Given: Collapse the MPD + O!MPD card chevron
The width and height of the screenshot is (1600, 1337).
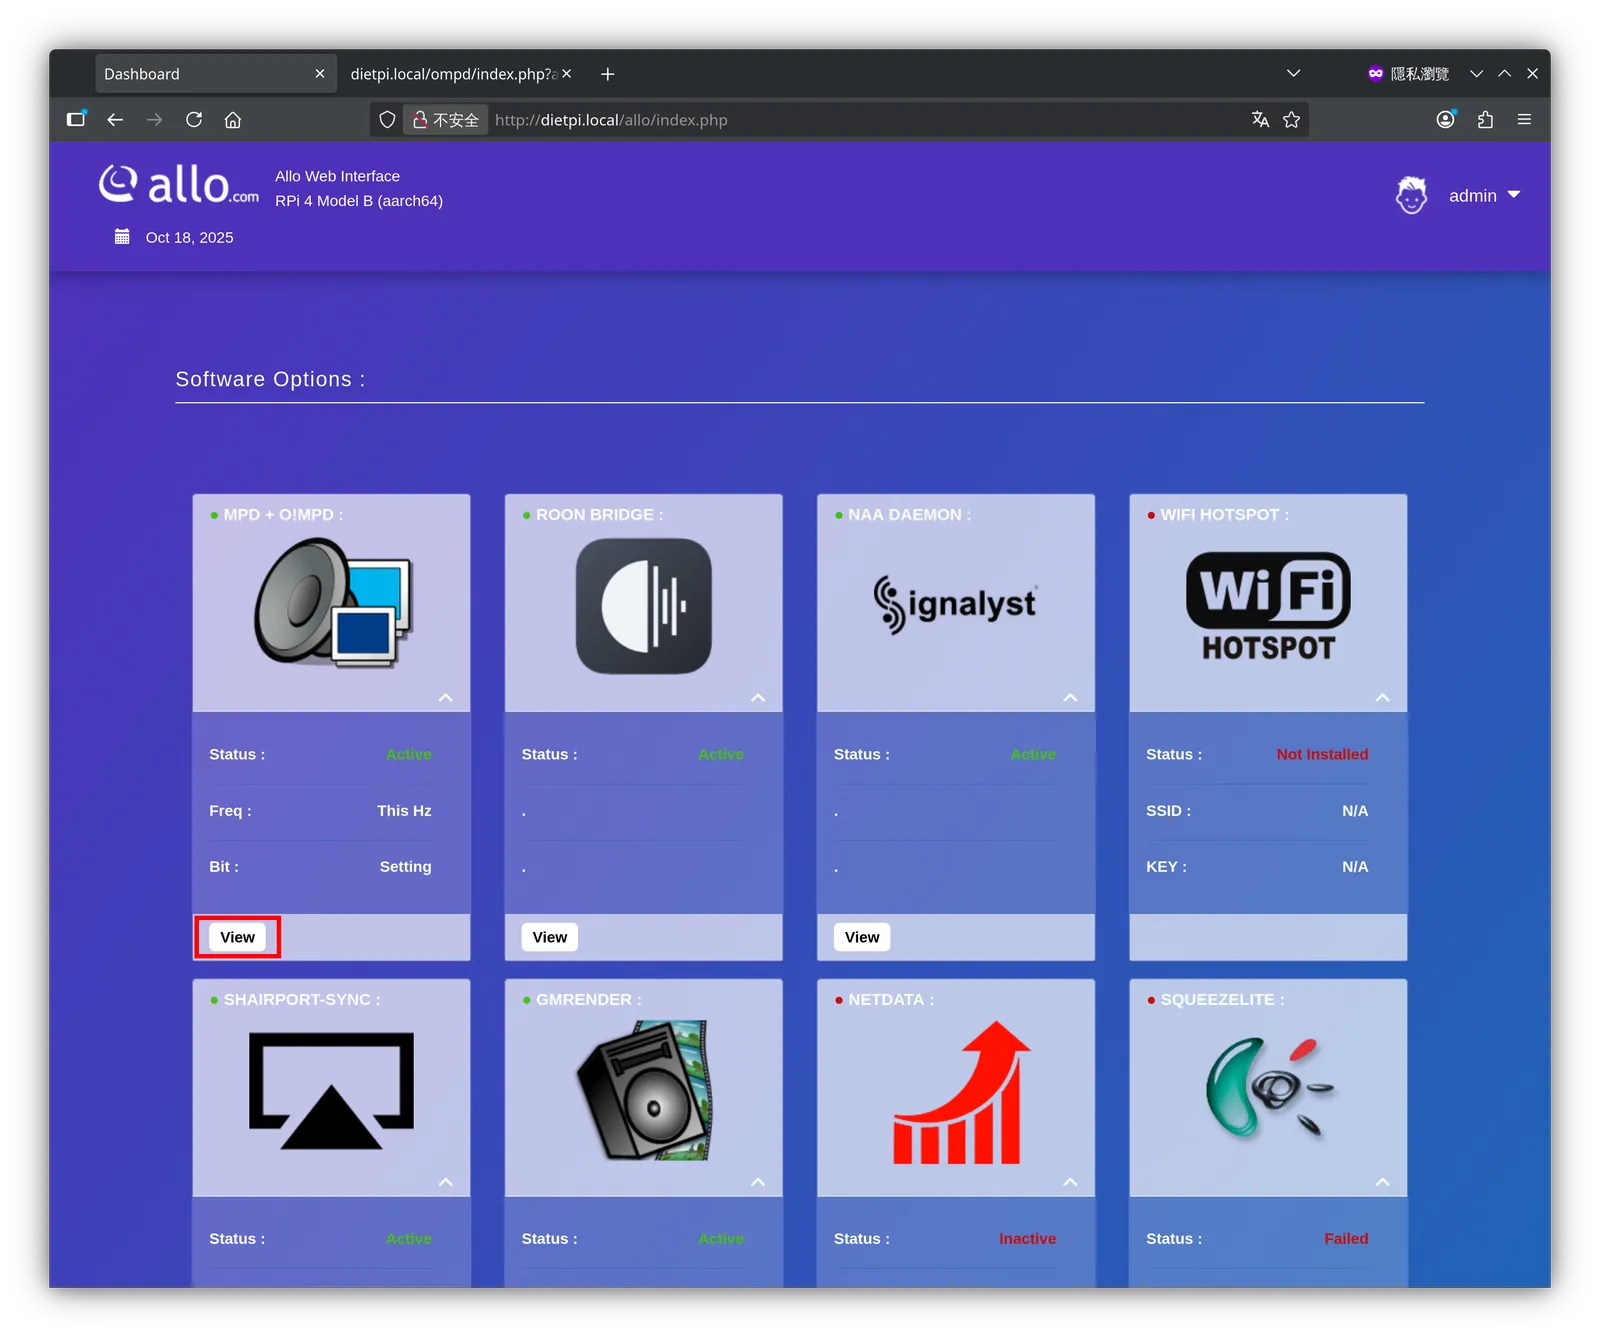Looking at the screenshot, I should pyautogui.click(x=446, y=697).
